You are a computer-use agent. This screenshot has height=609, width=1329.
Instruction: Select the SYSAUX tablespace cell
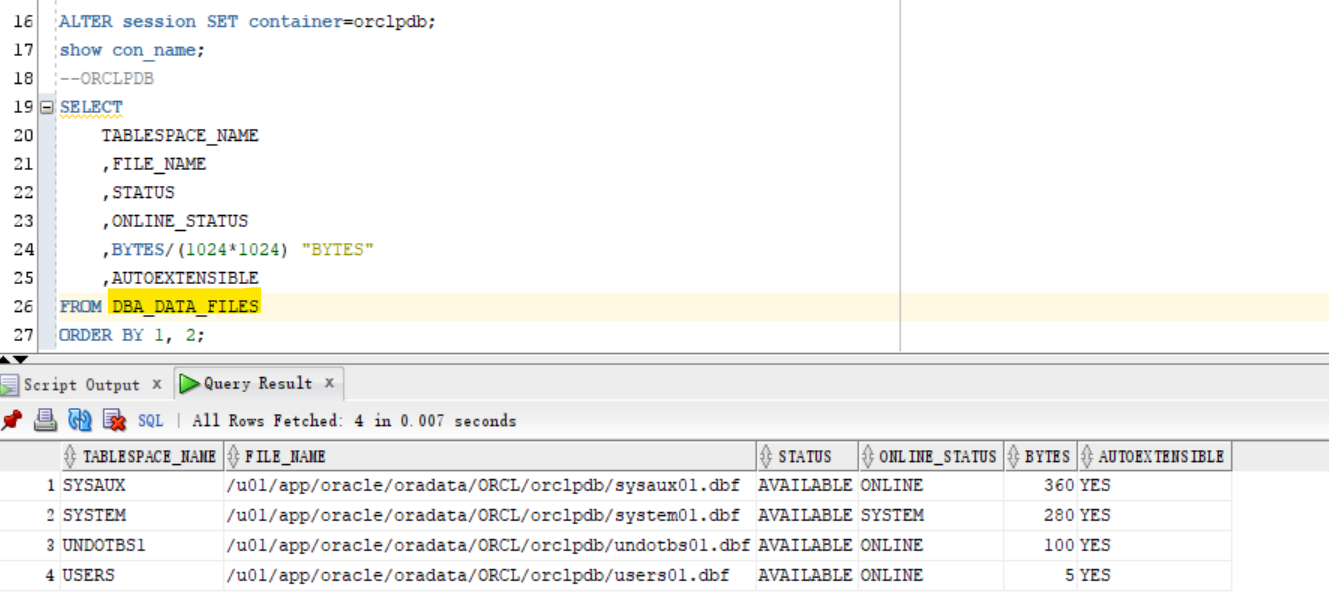pyautogui.click(x=142, y=486)
